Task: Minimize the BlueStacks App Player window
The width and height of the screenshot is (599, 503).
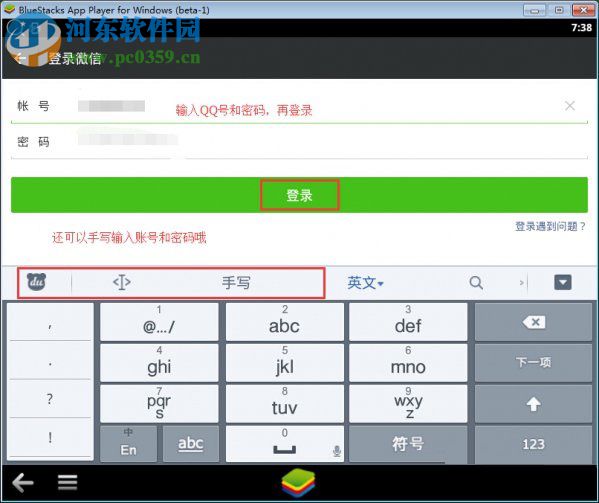Action: (534, 10)
